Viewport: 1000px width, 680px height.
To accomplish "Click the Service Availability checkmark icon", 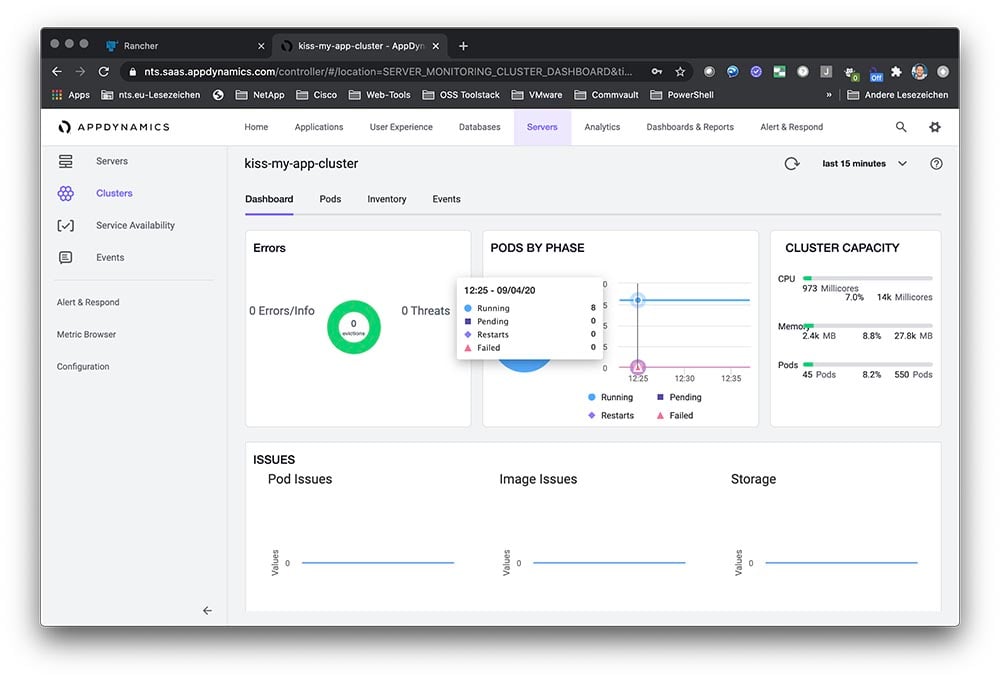I will pyautogui.click(x=66, y=225).
